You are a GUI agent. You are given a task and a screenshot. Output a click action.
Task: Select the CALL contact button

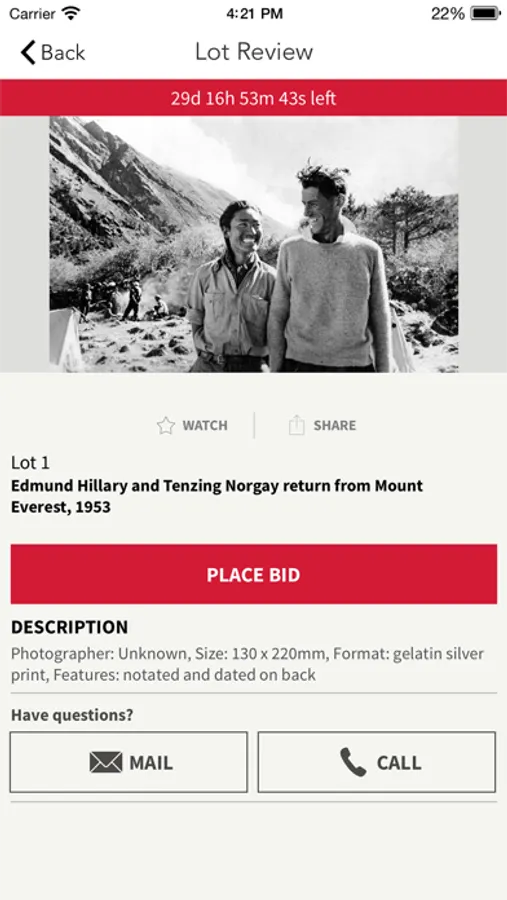point(377,762)
